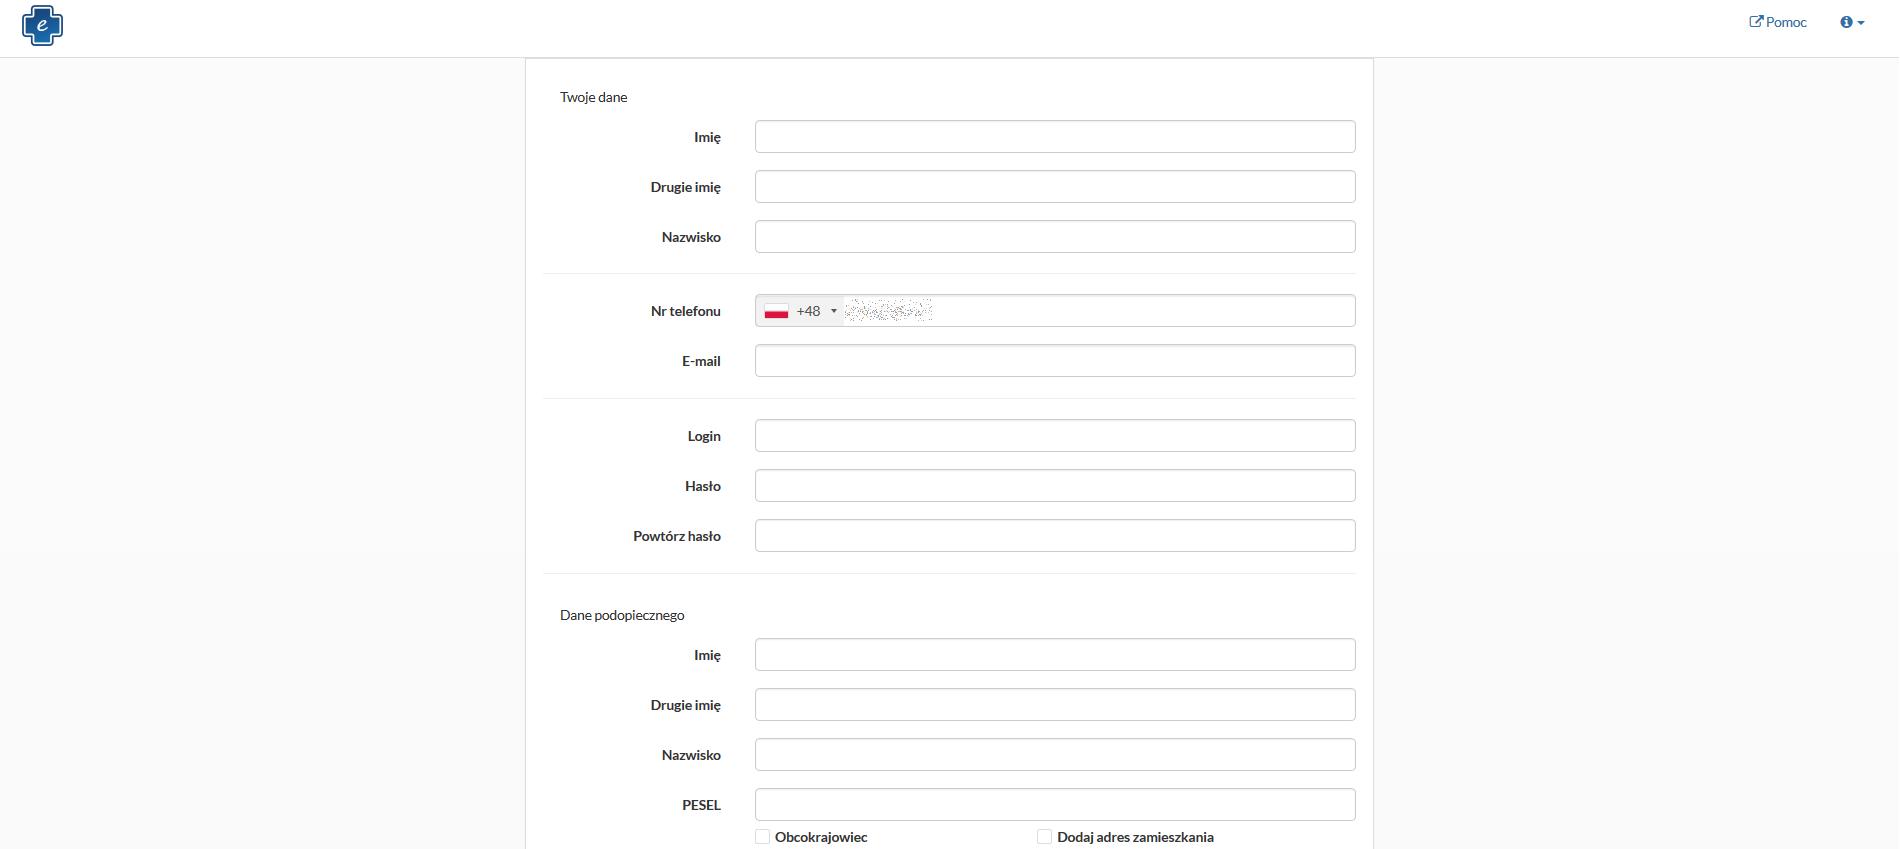Click the Polish flag icon
Image resolution: width=1900 pixels, height=849 pixels.
point(776,312)
